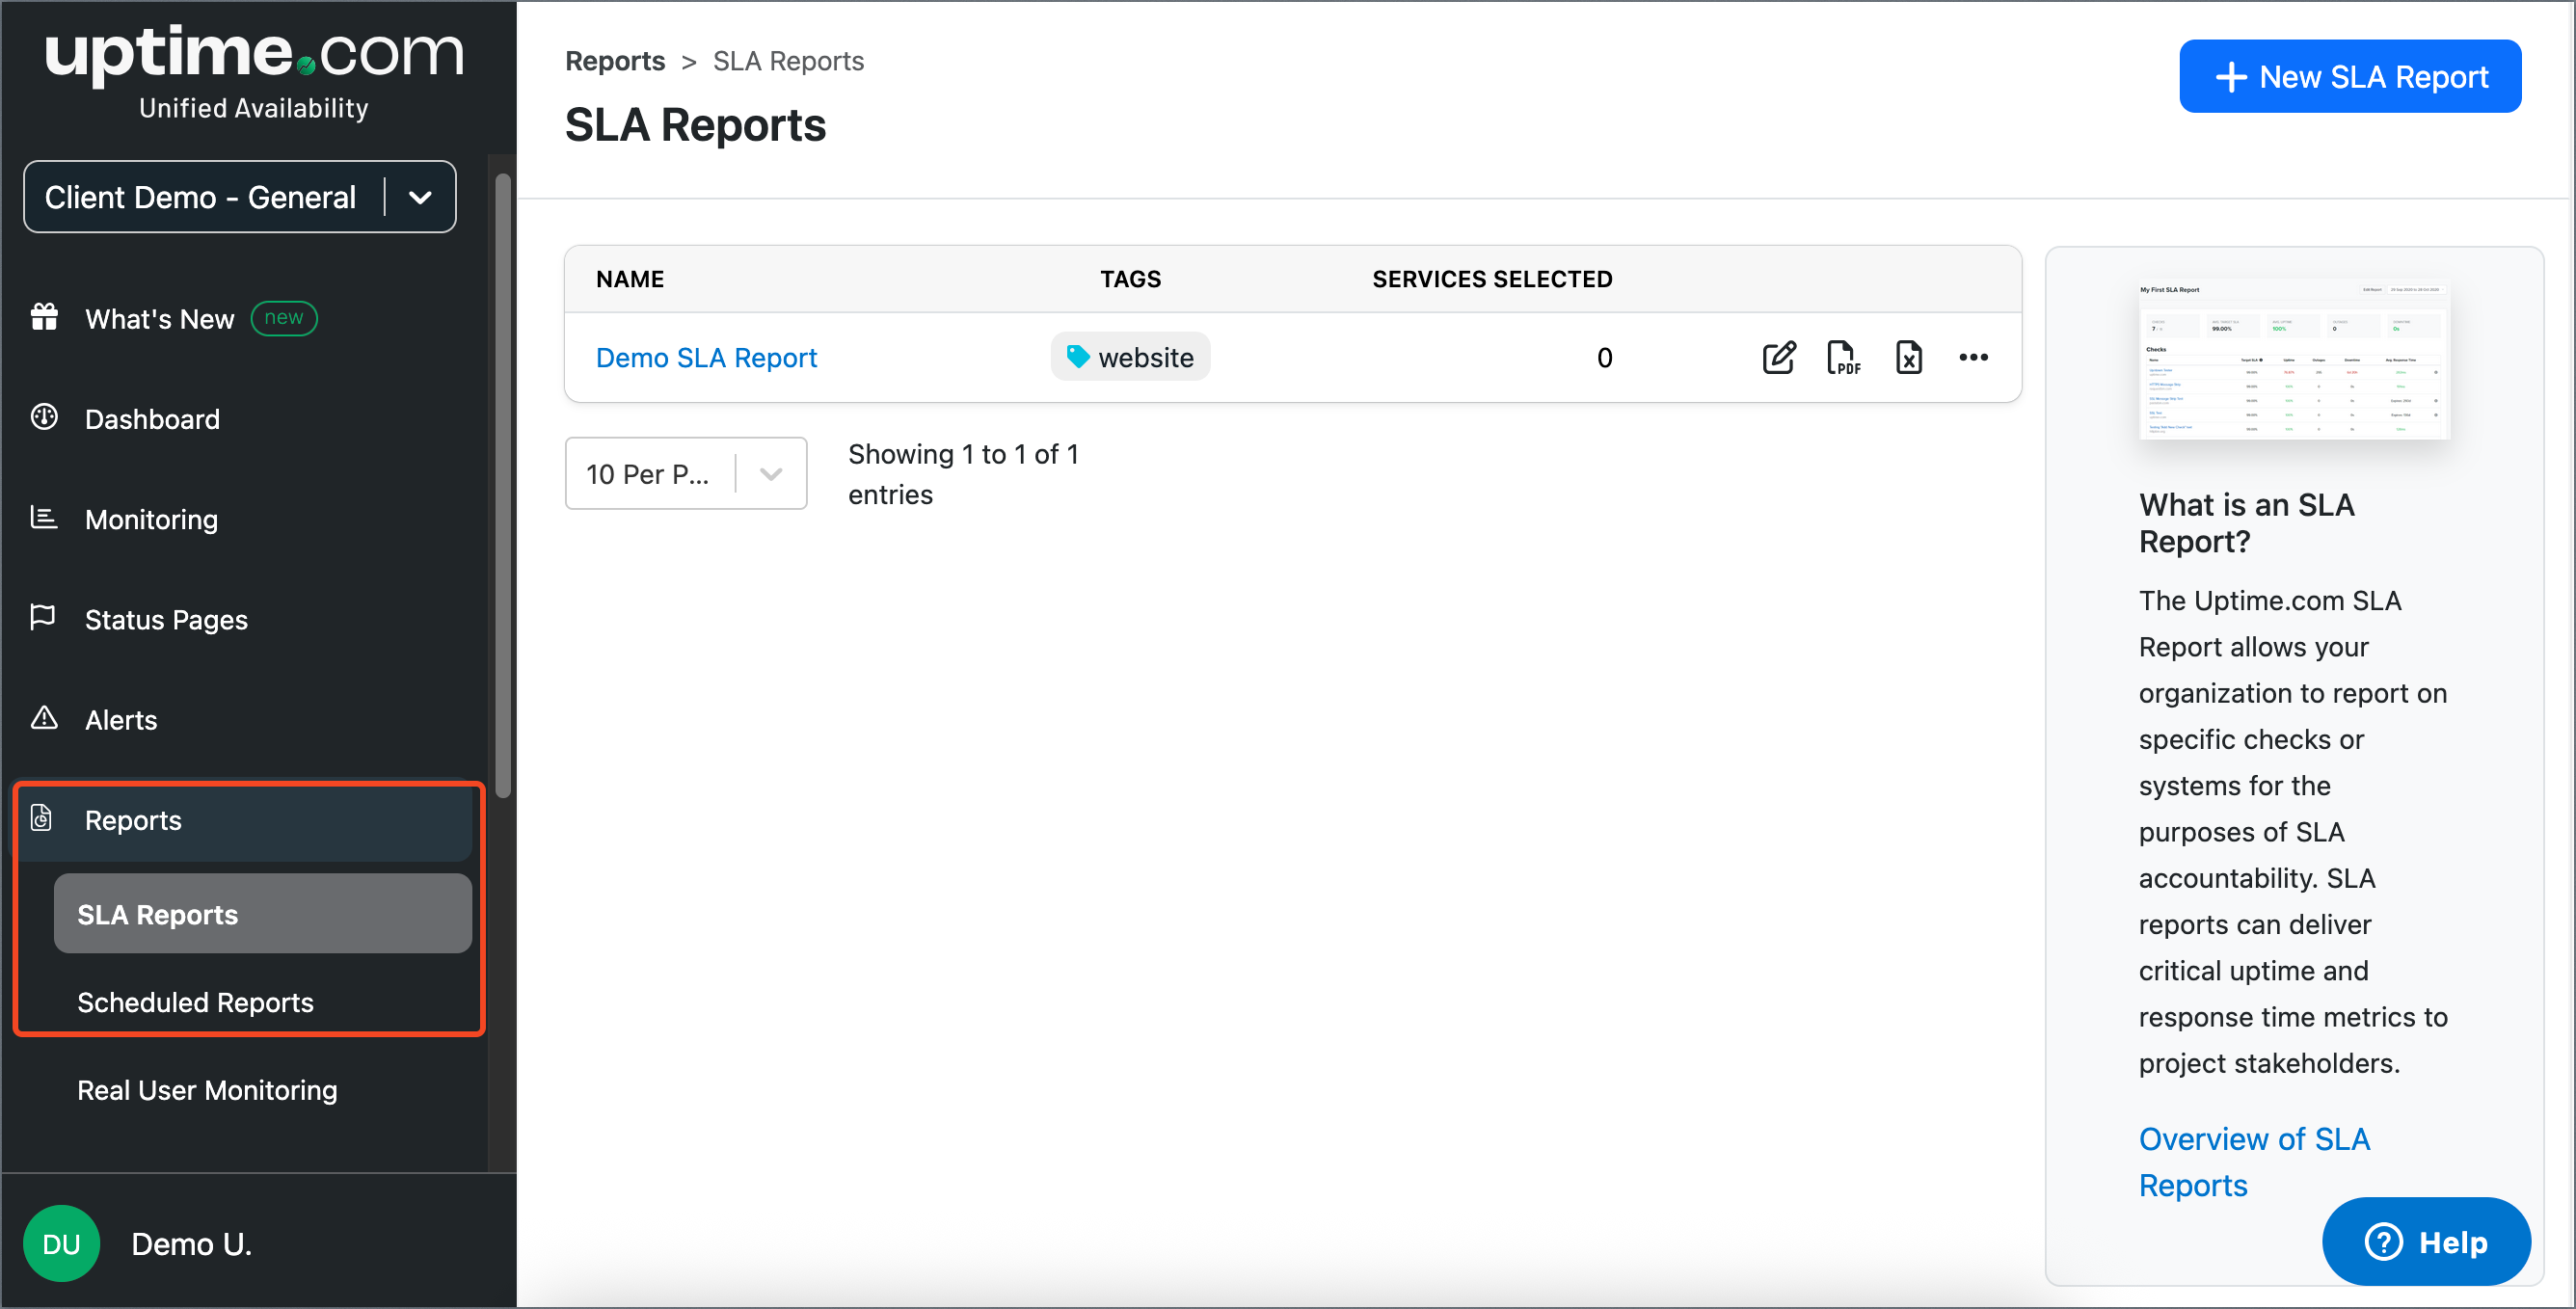Click the NAME column header
The height and width of the screenshot is (1309, 2576).
click(630, 279)
